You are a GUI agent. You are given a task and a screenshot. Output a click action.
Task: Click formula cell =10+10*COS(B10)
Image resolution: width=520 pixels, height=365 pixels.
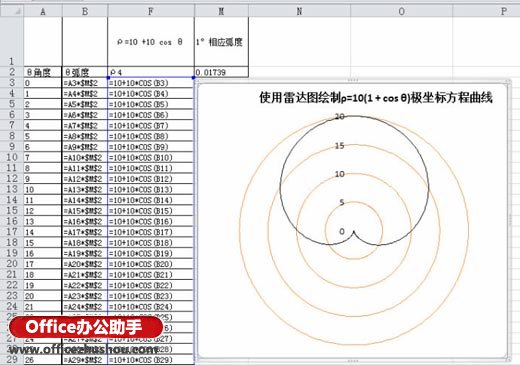pyautogui.click(x=151, y=157)
